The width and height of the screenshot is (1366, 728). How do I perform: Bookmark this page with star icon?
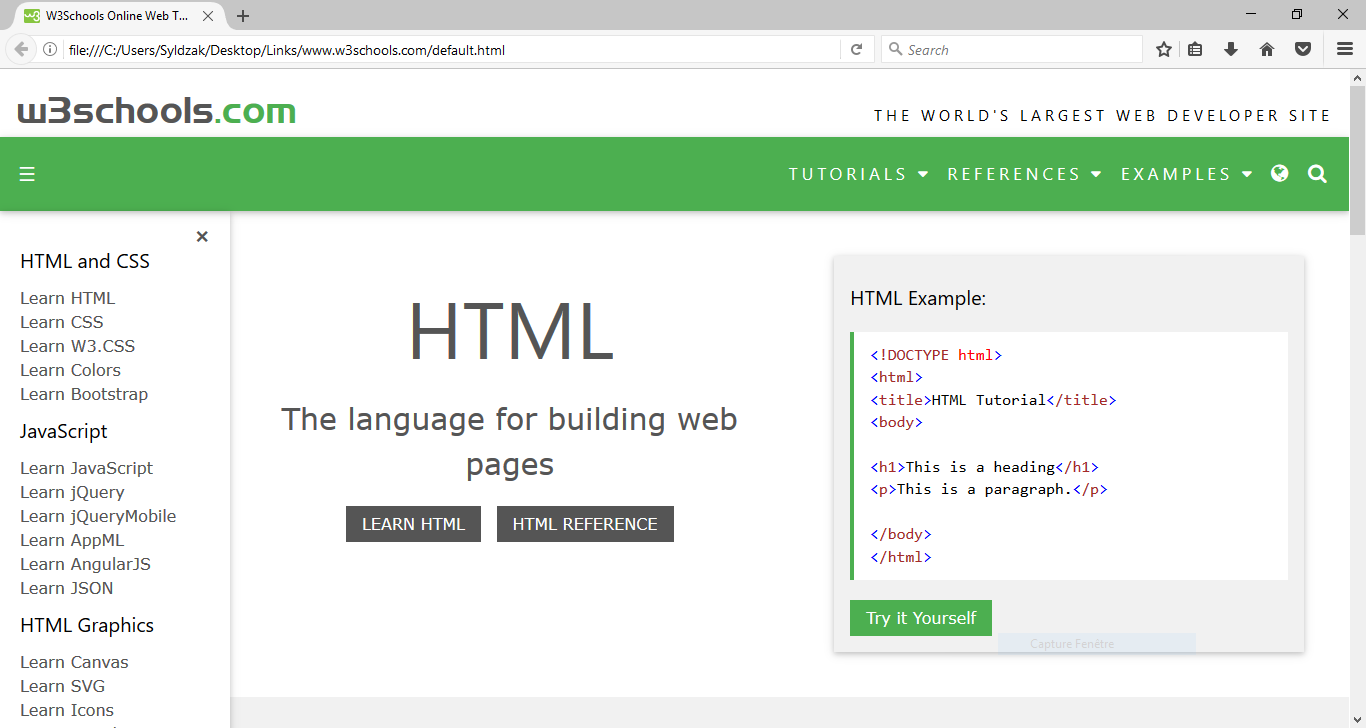pyautogui.click(x=1164, y=49)
